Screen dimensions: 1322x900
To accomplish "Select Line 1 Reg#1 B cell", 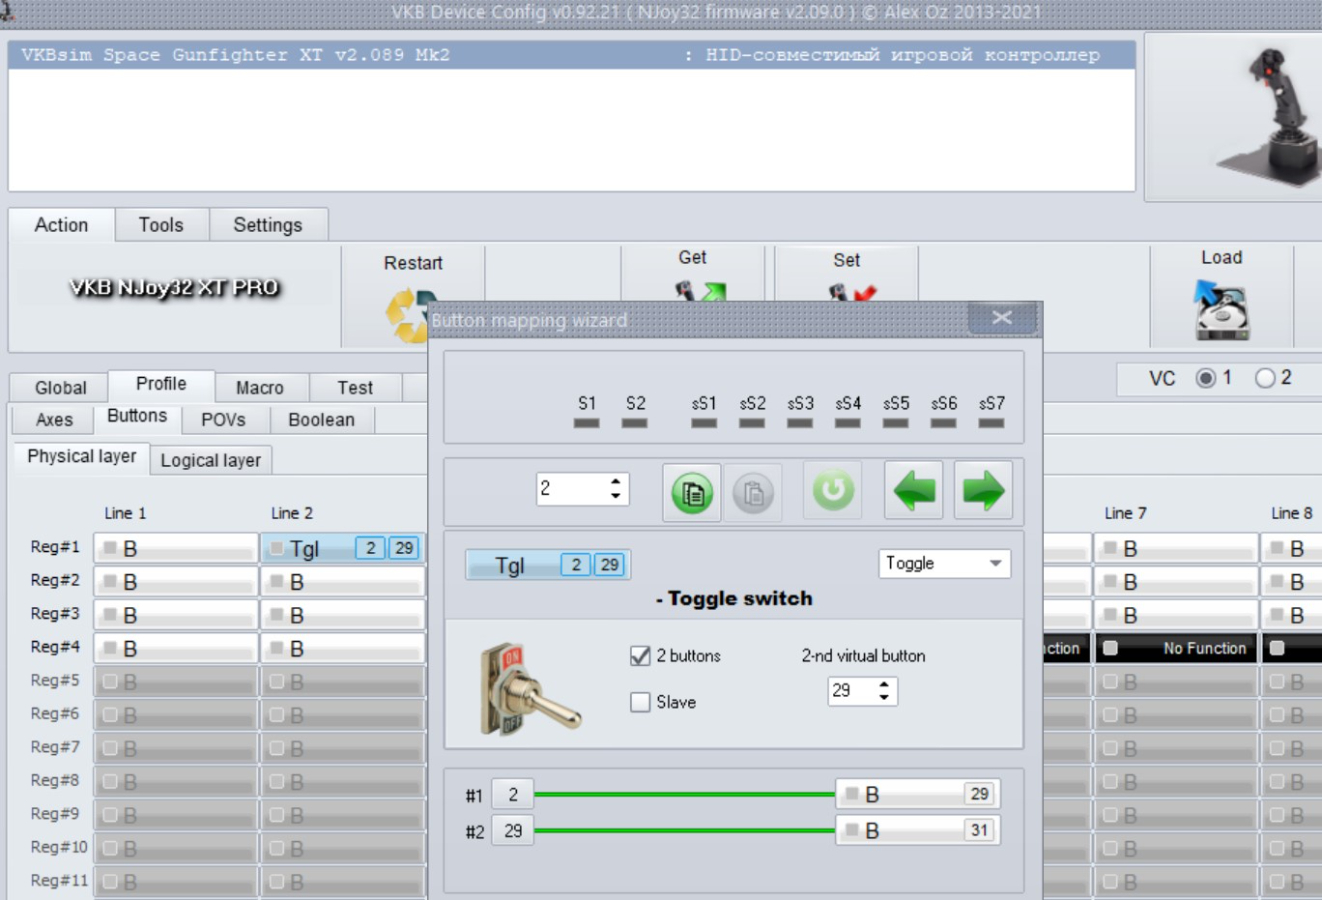I will coord(176,548).
